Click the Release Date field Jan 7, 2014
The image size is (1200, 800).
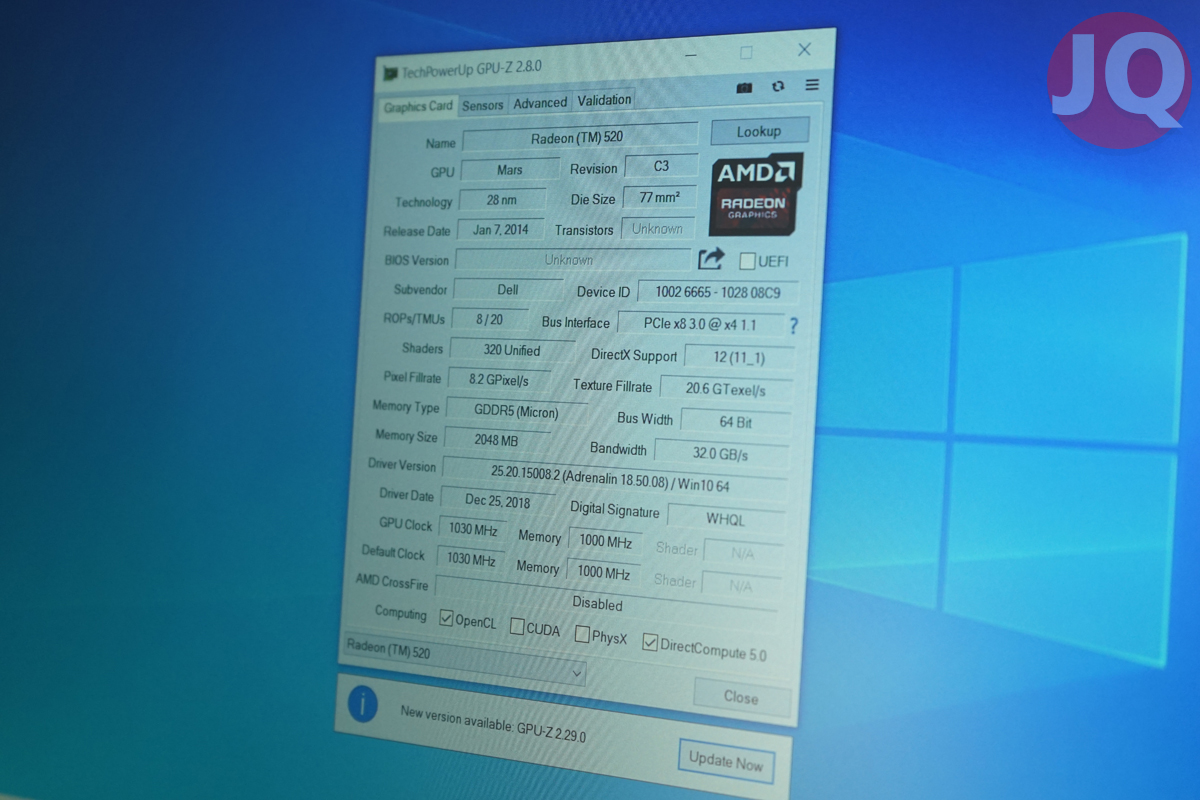[501, 230]
